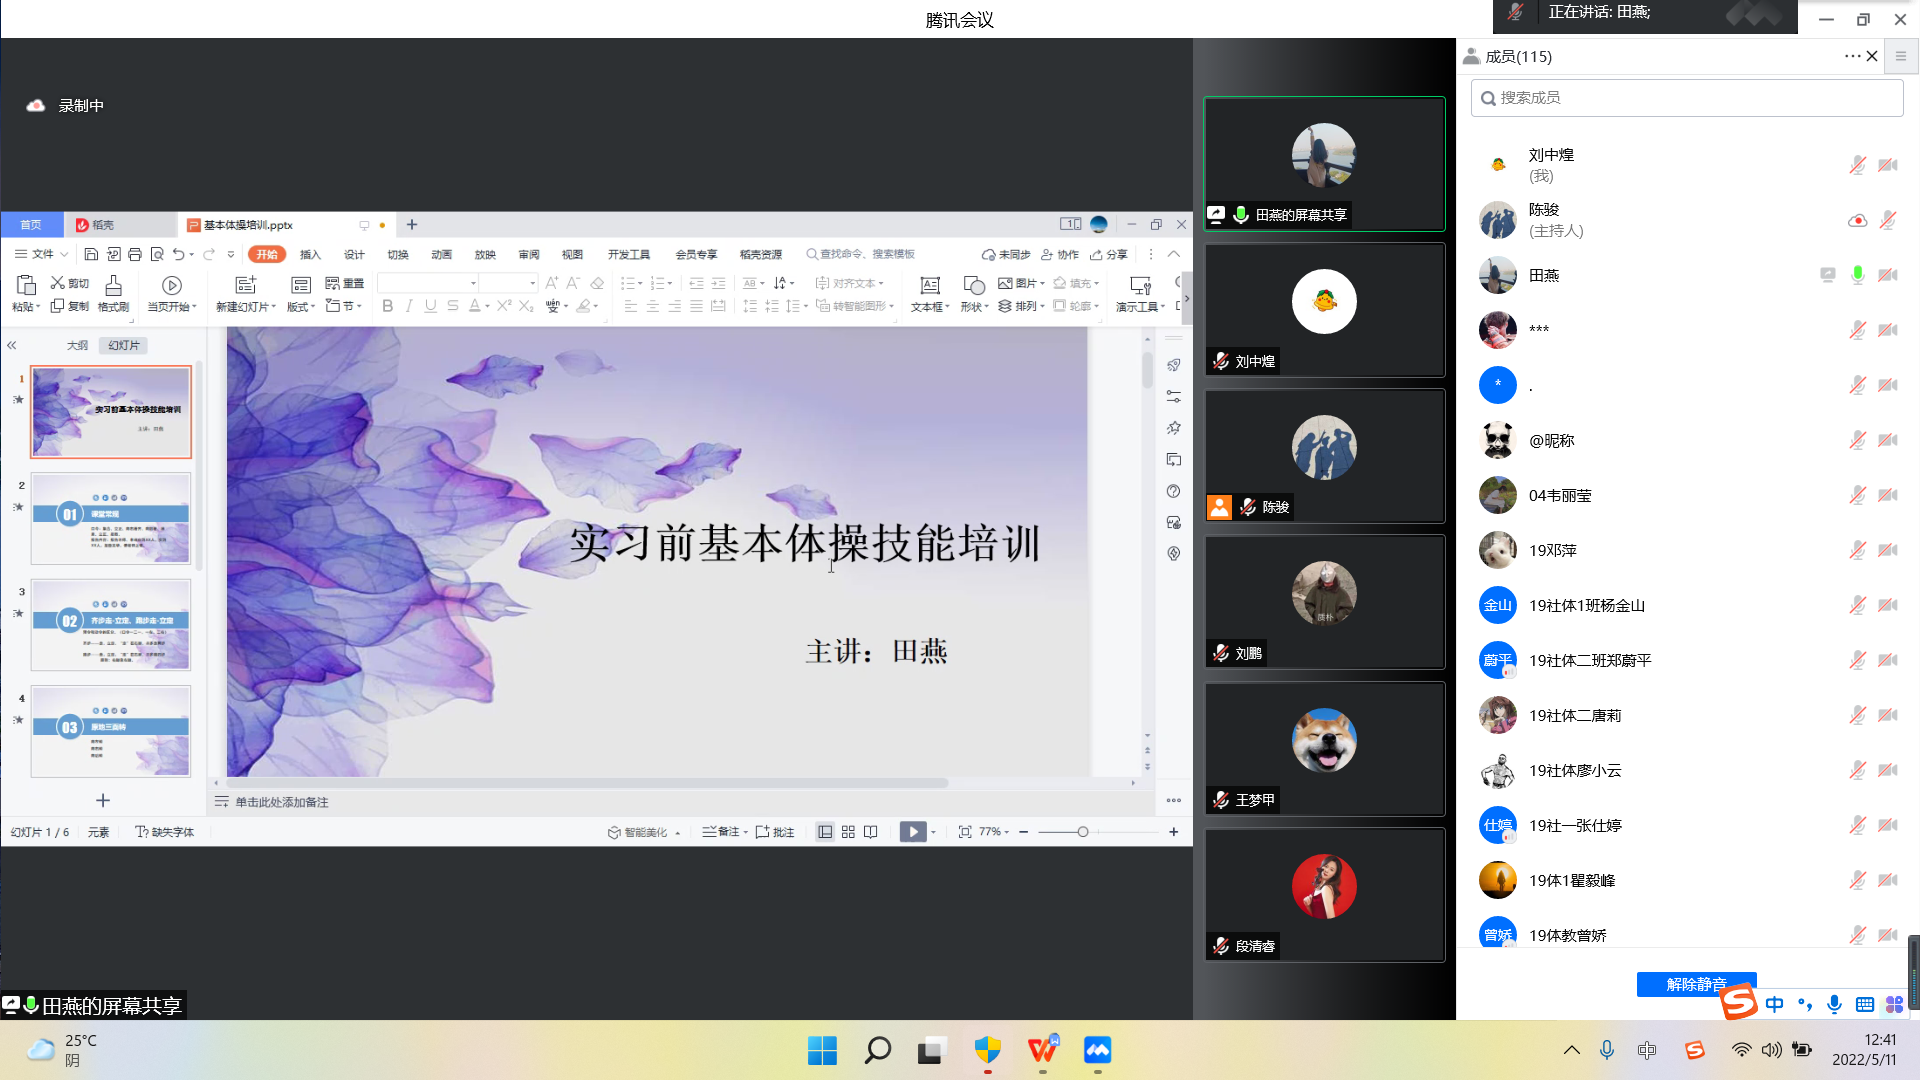Click the 解除静音 unmute button
Viewport: 1920px width, 1080px height.
pos(1697,984)
